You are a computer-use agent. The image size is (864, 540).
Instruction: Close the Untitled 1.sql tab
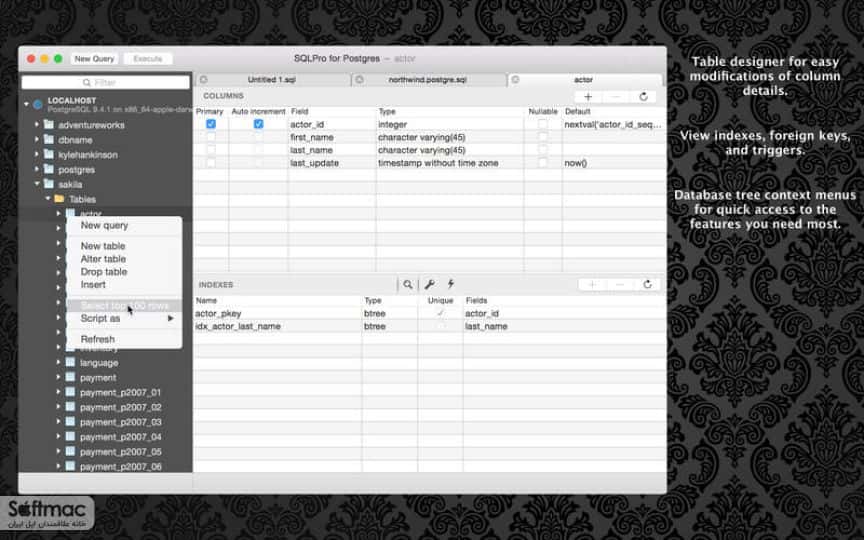coord(203,79)
